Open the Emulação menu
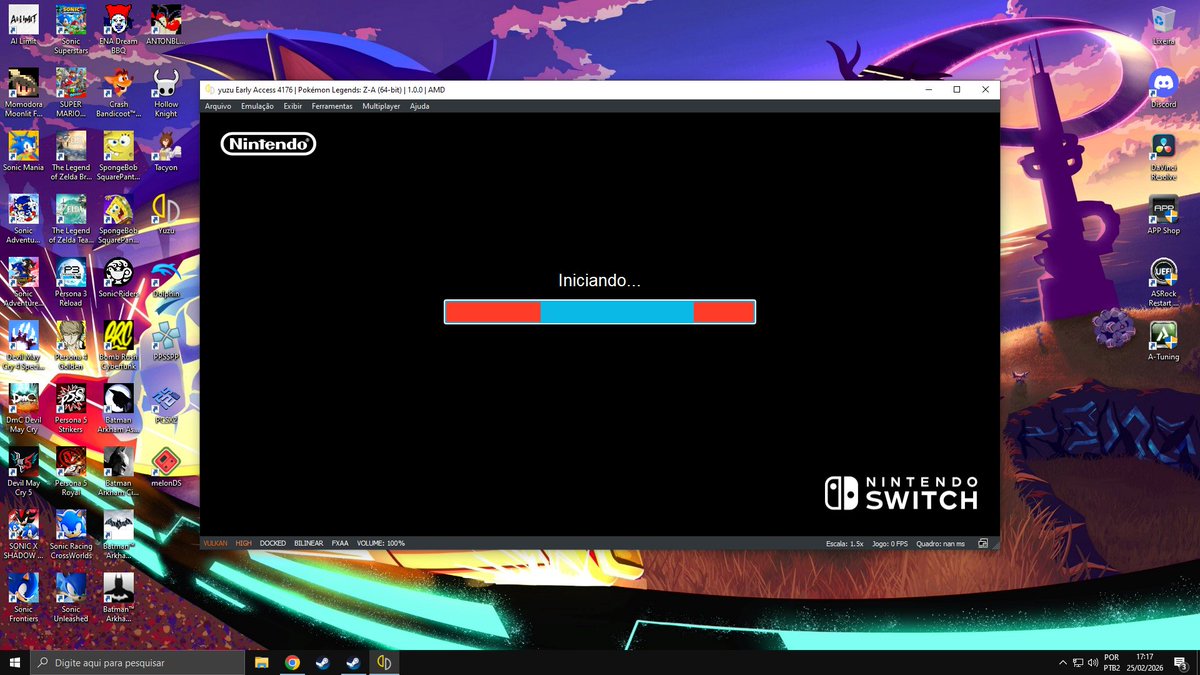Image resolution: width=1200 pixels, height=675 pixels. tap(257, 106)
